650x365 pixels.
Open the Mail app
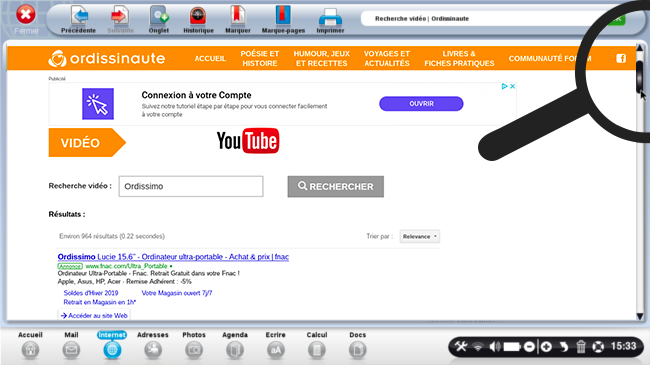(x=71, y=345)
